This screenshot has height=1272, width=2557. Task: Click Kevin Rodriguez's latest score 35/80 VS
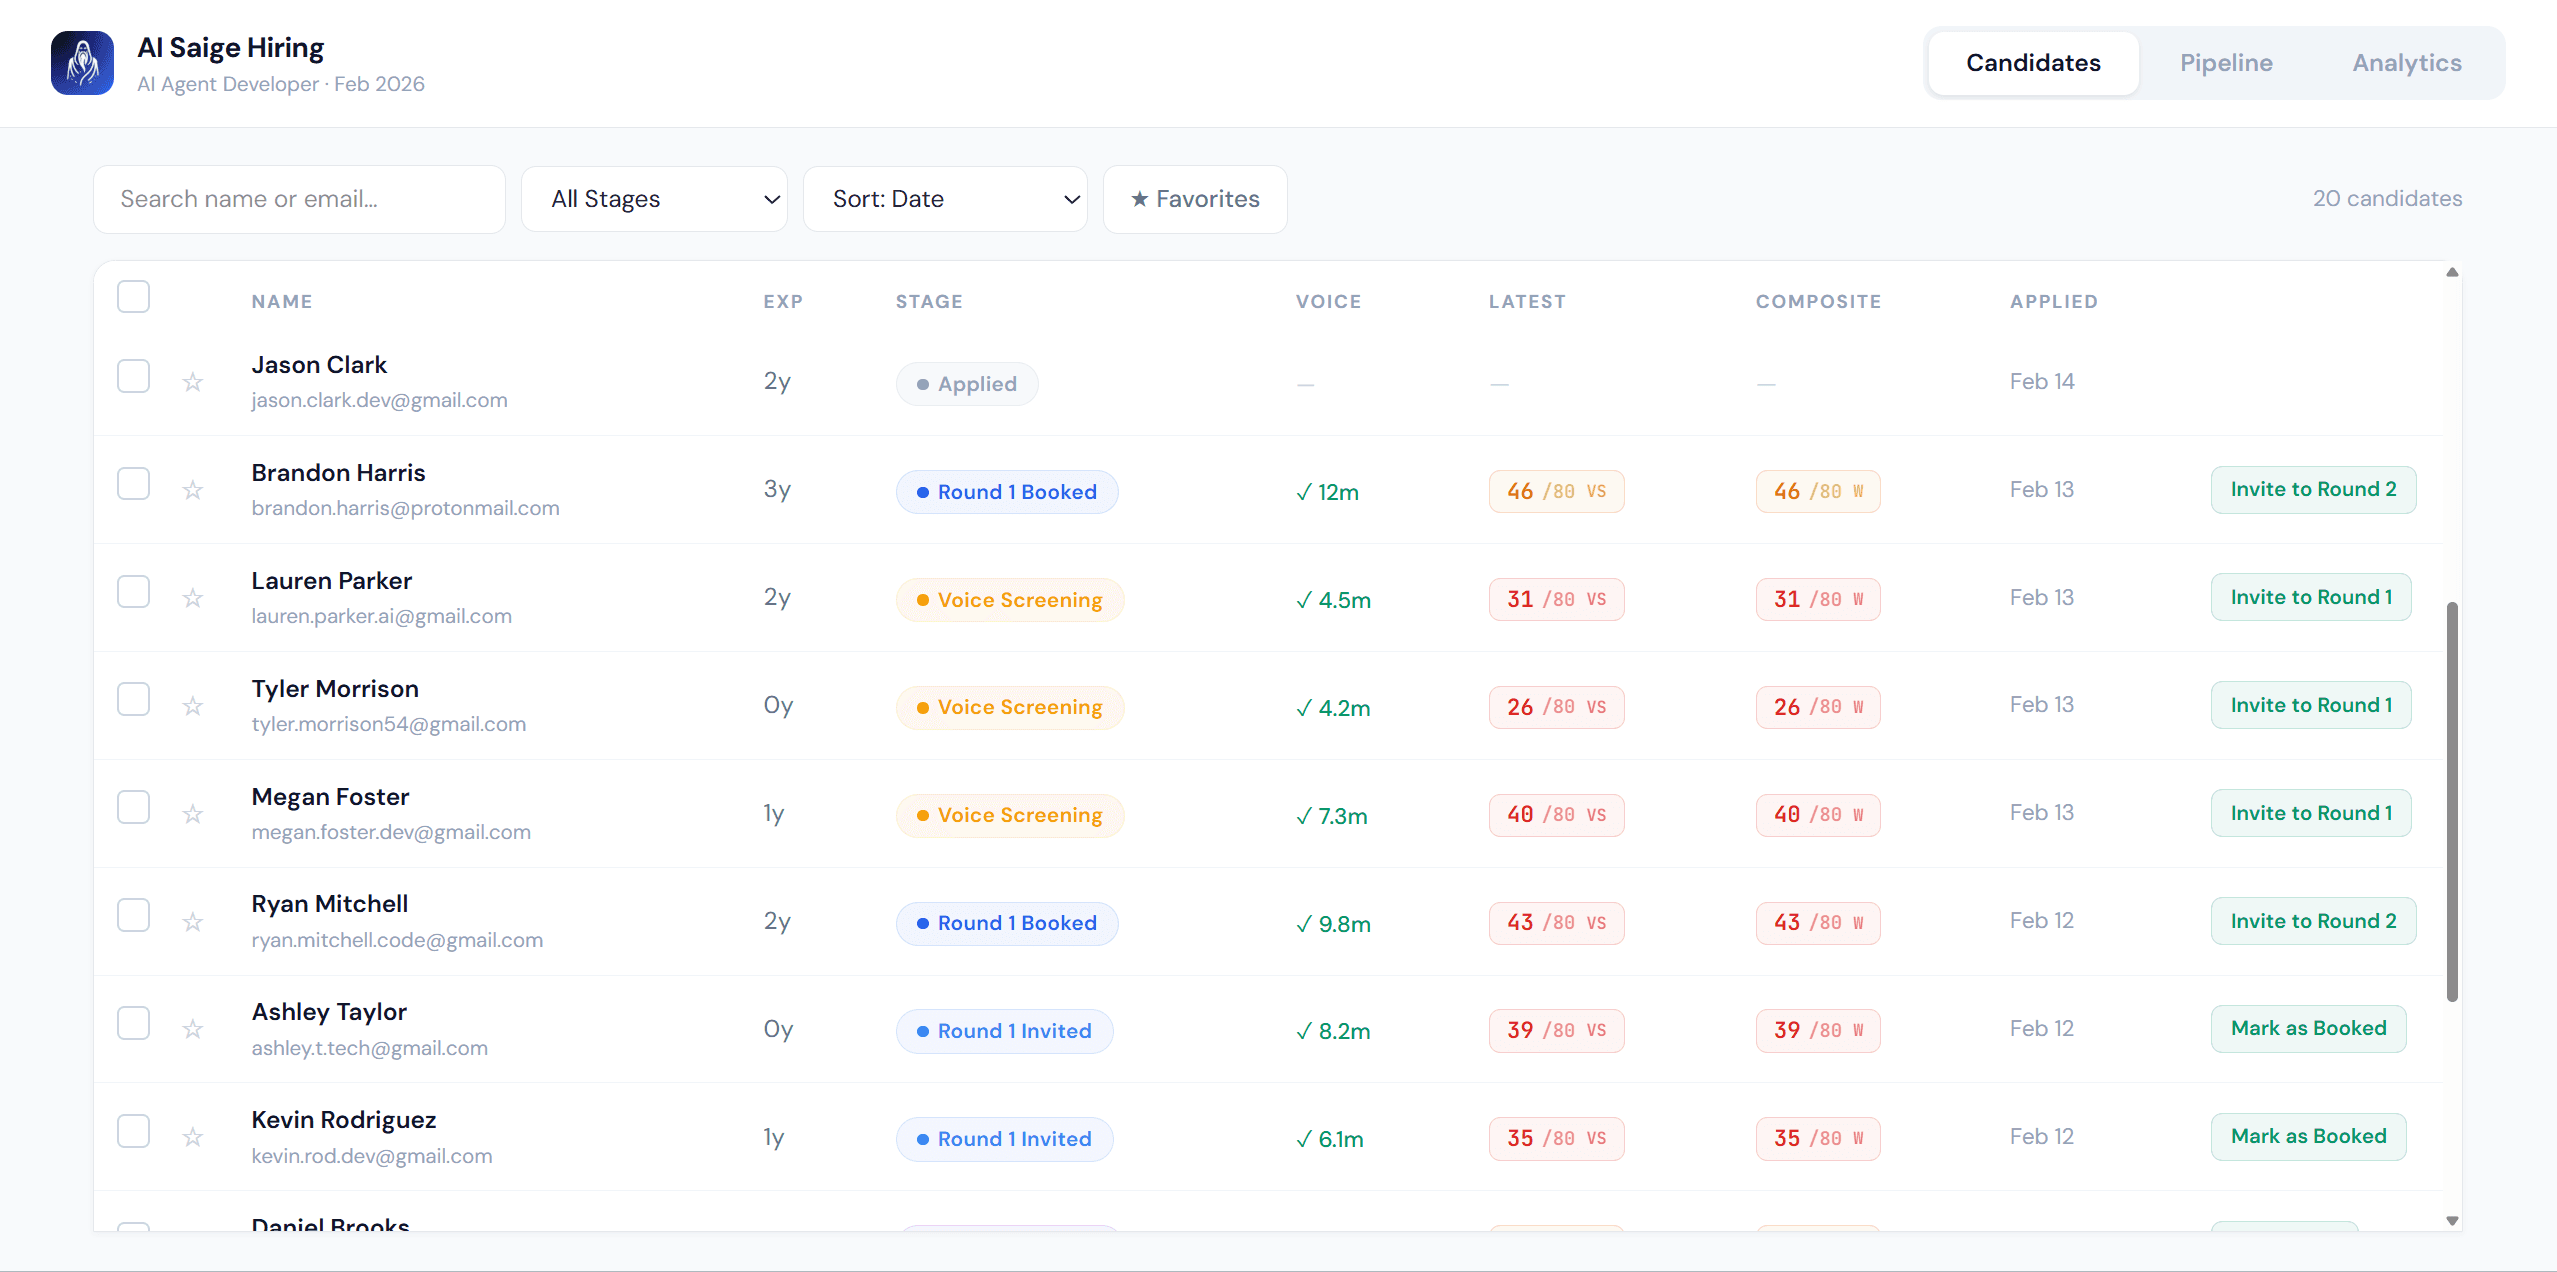(1556, 1139)
